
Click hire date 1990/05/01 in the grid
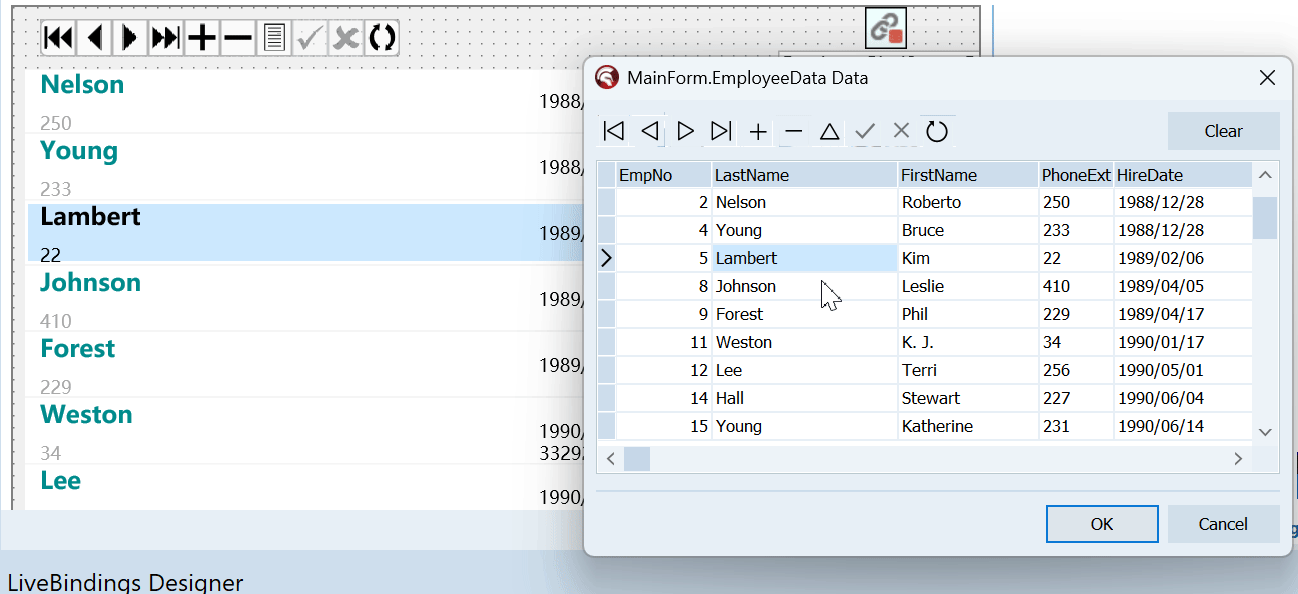(x=1183, y=370)
